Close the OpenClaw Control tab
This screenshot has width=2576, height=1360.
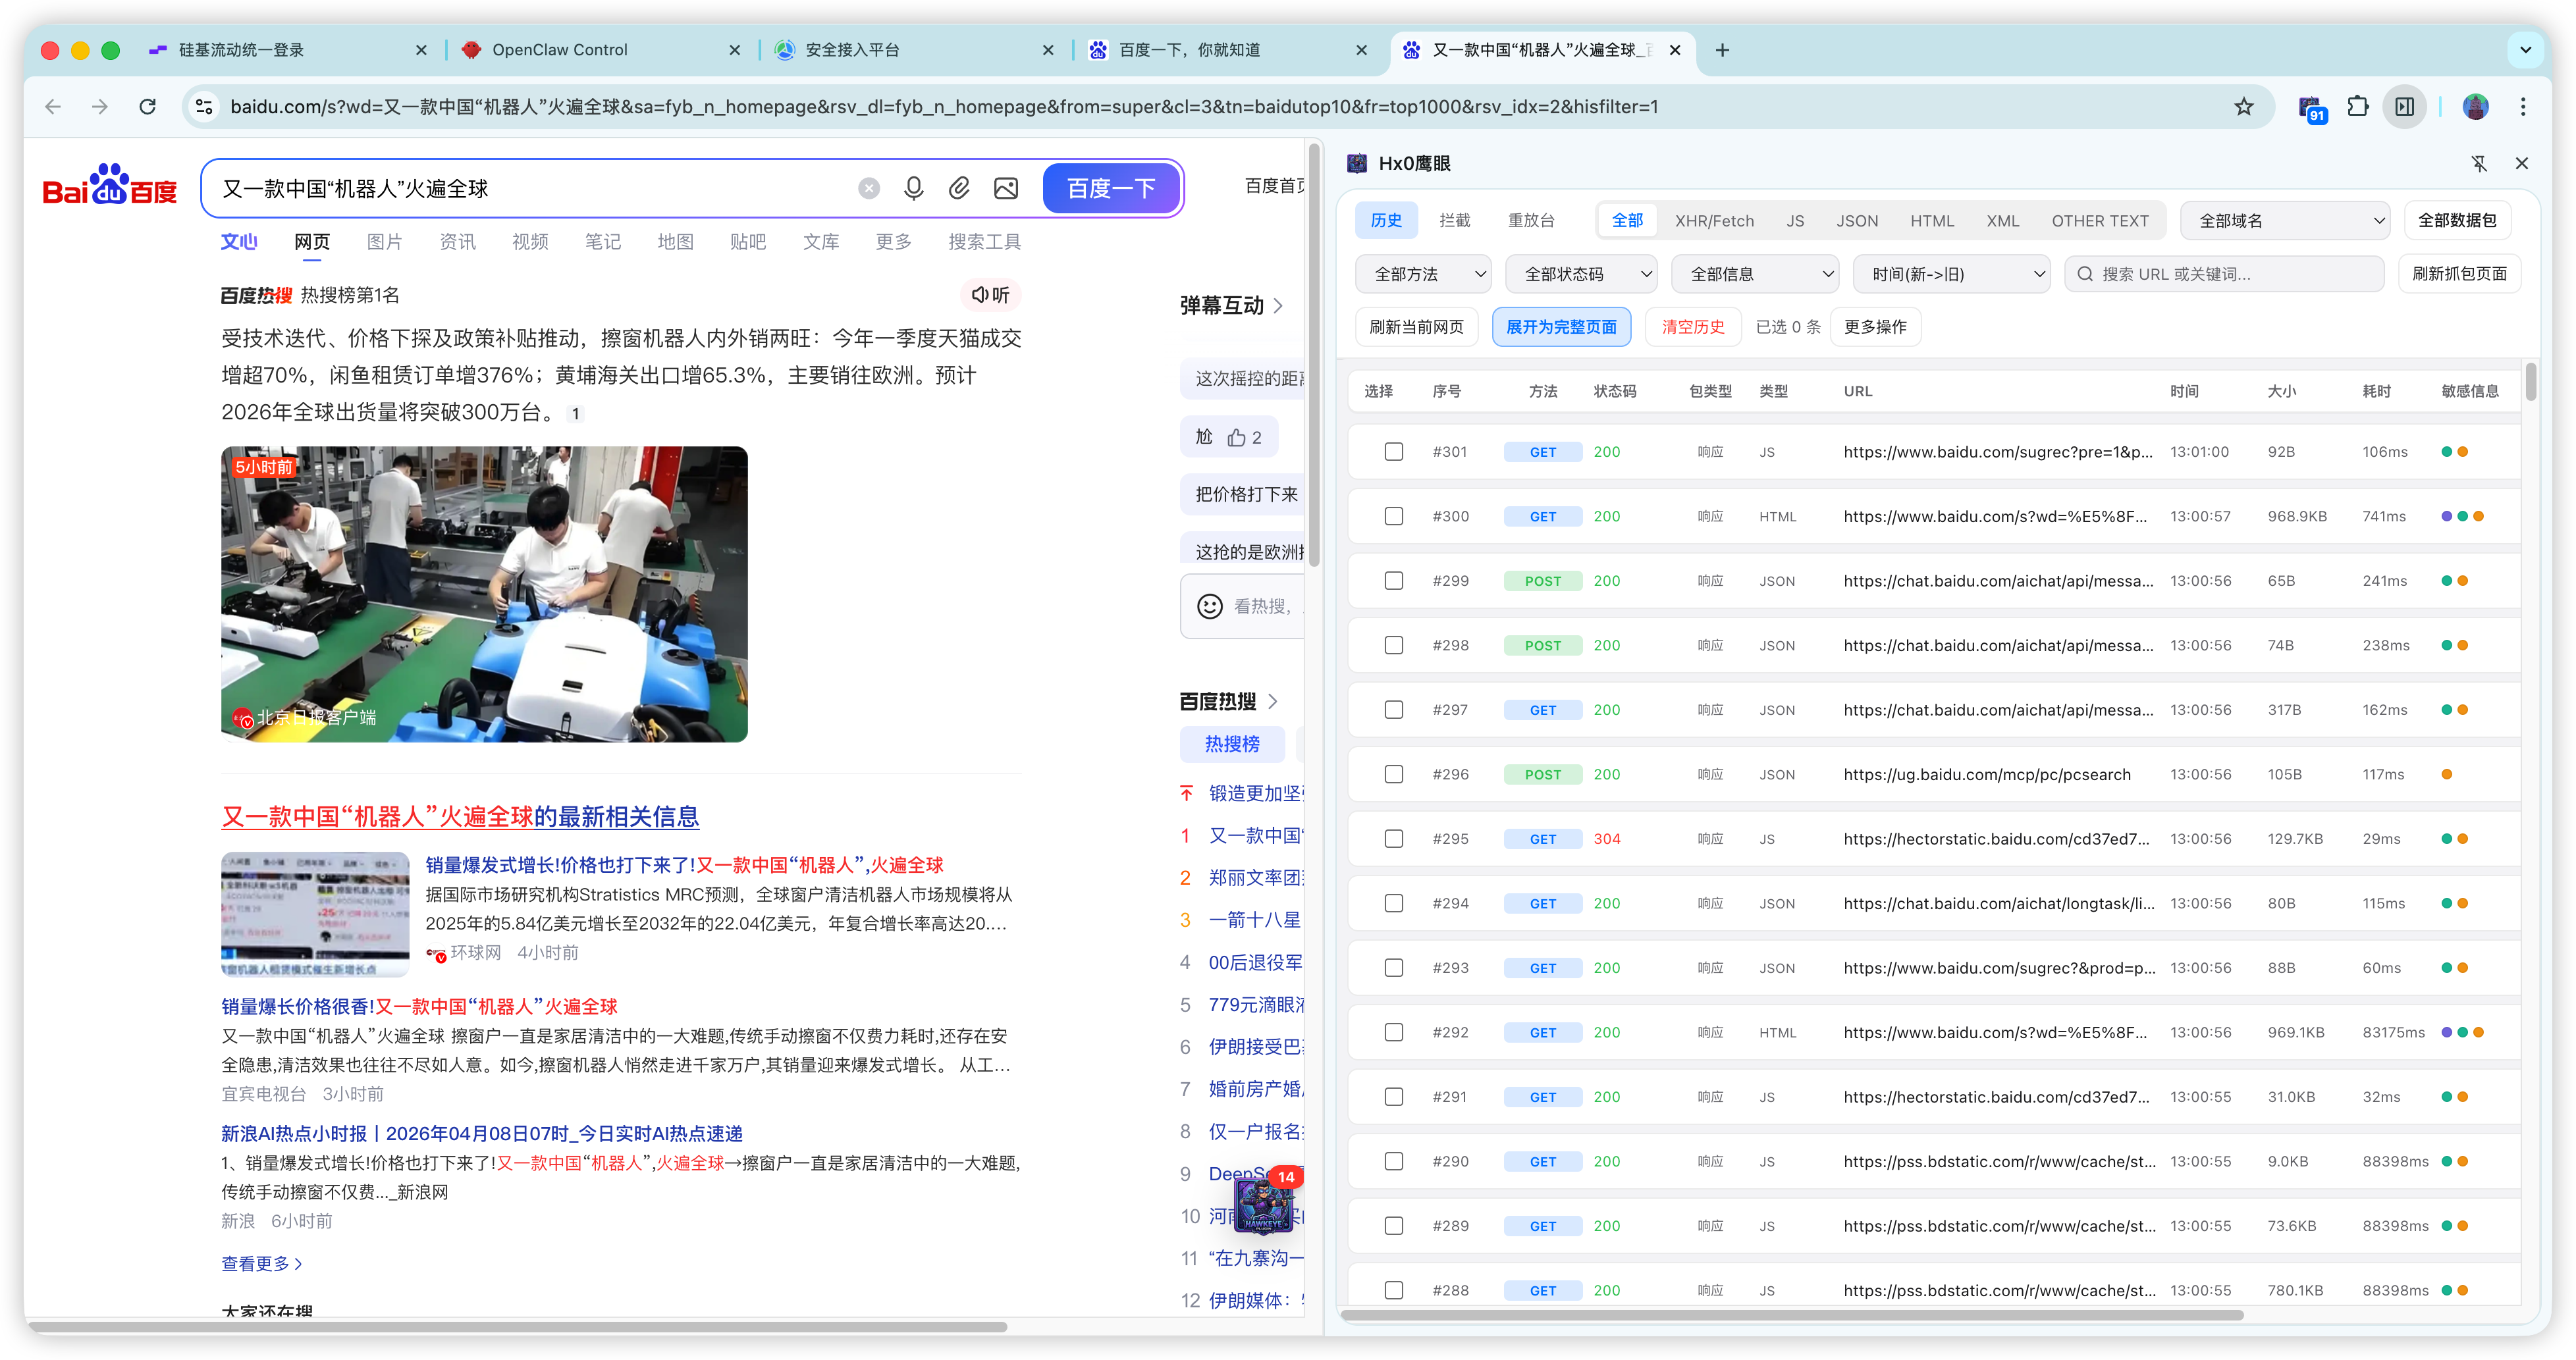(735, 50)
